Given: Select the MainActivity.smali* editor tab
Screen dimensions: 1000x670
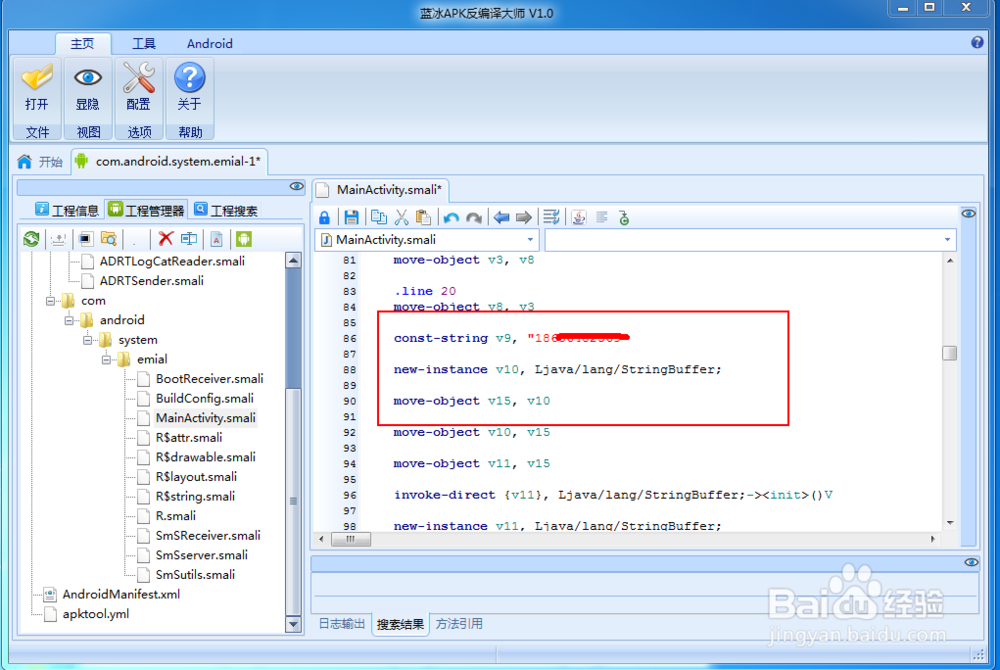Looking at the screenshot, I should point(381,190).
